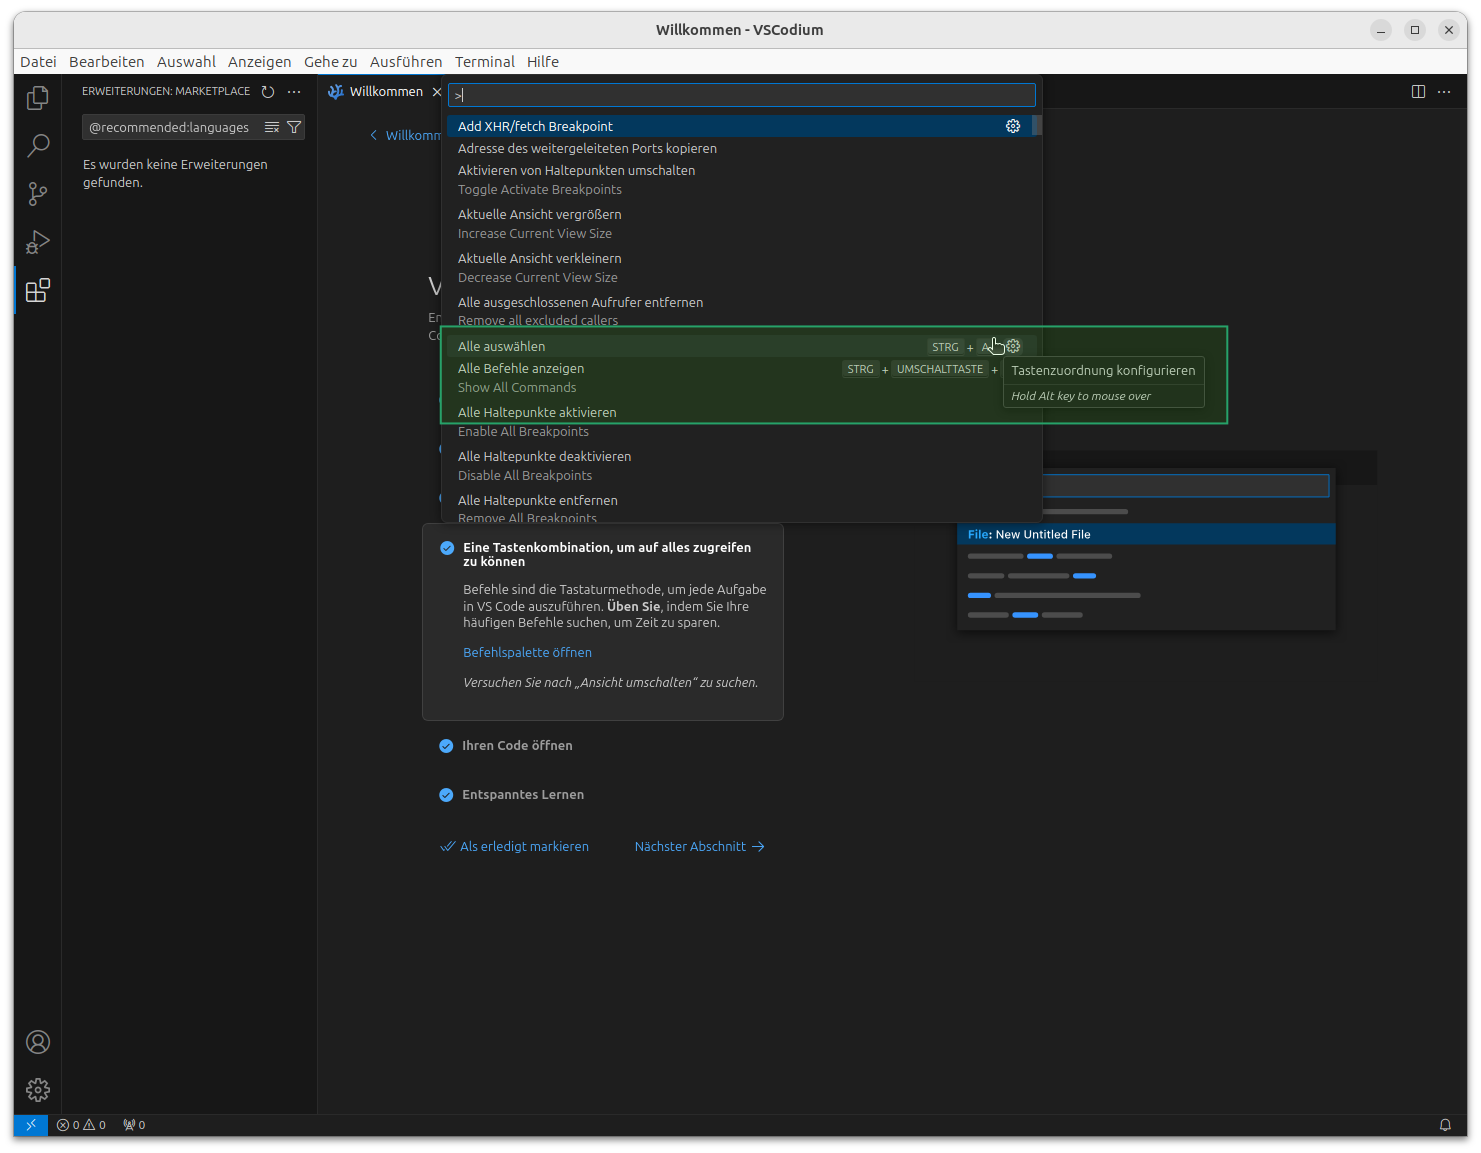The image size is (1481, 1153).
Task: Click the filter extensions funnel icon
Action: pos(294,127)
